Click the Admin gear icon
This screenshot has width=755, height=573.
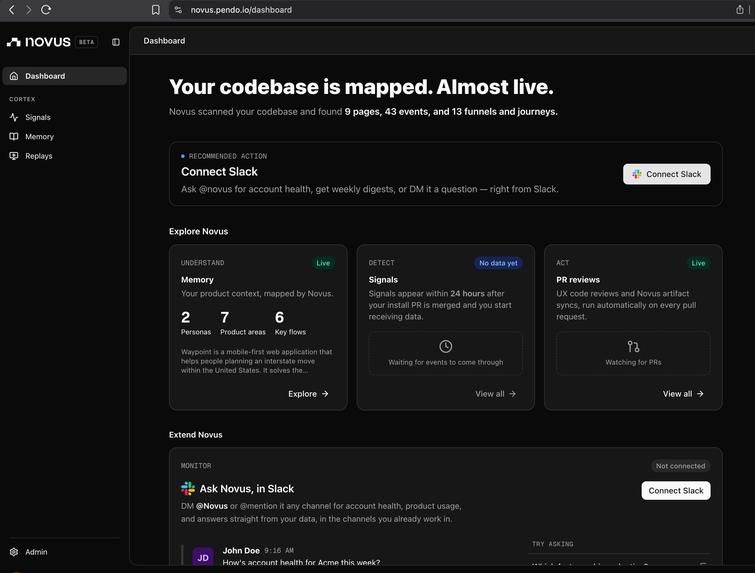(x=14, y=552)
